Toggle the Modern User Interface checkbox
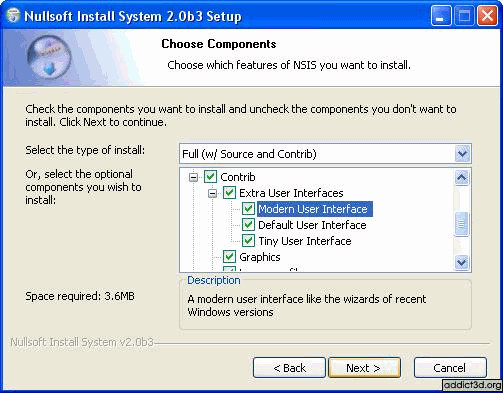This screenshot has width=503, height=393. 248,209
